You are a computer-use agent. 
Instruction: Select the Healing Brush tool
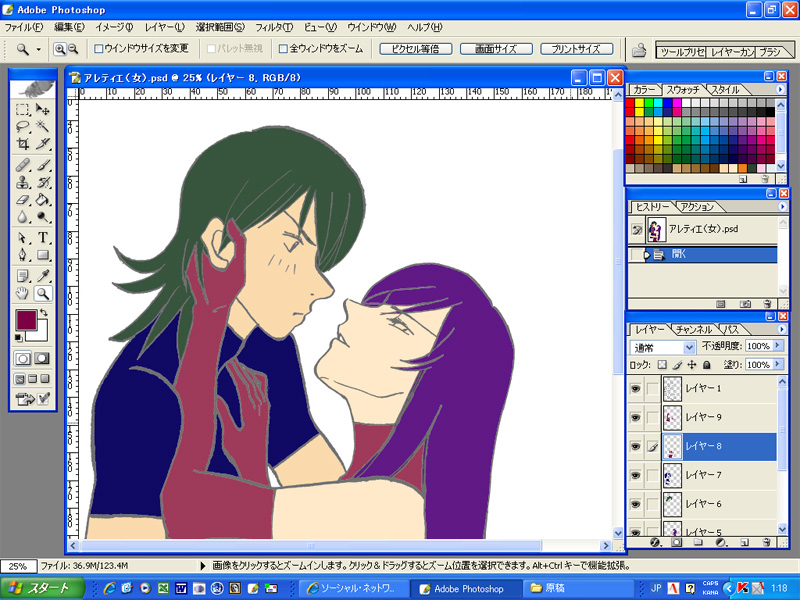click(22, 165)
